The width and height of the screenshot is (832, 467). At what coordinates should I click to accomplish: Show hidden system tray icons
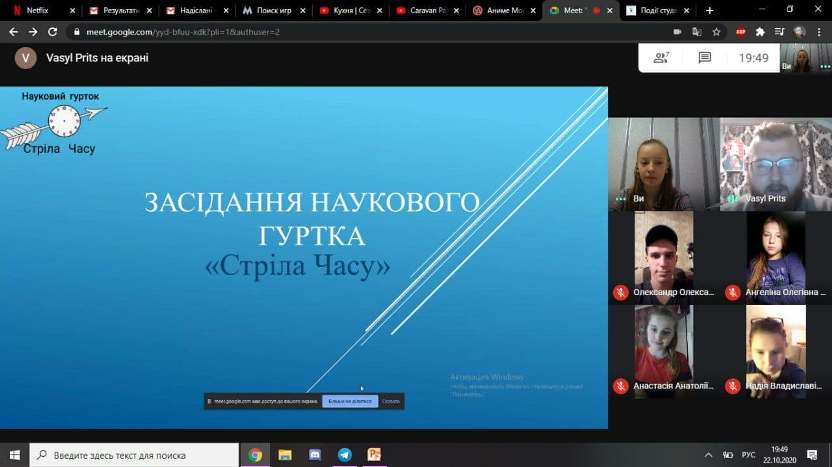[707, 454]
